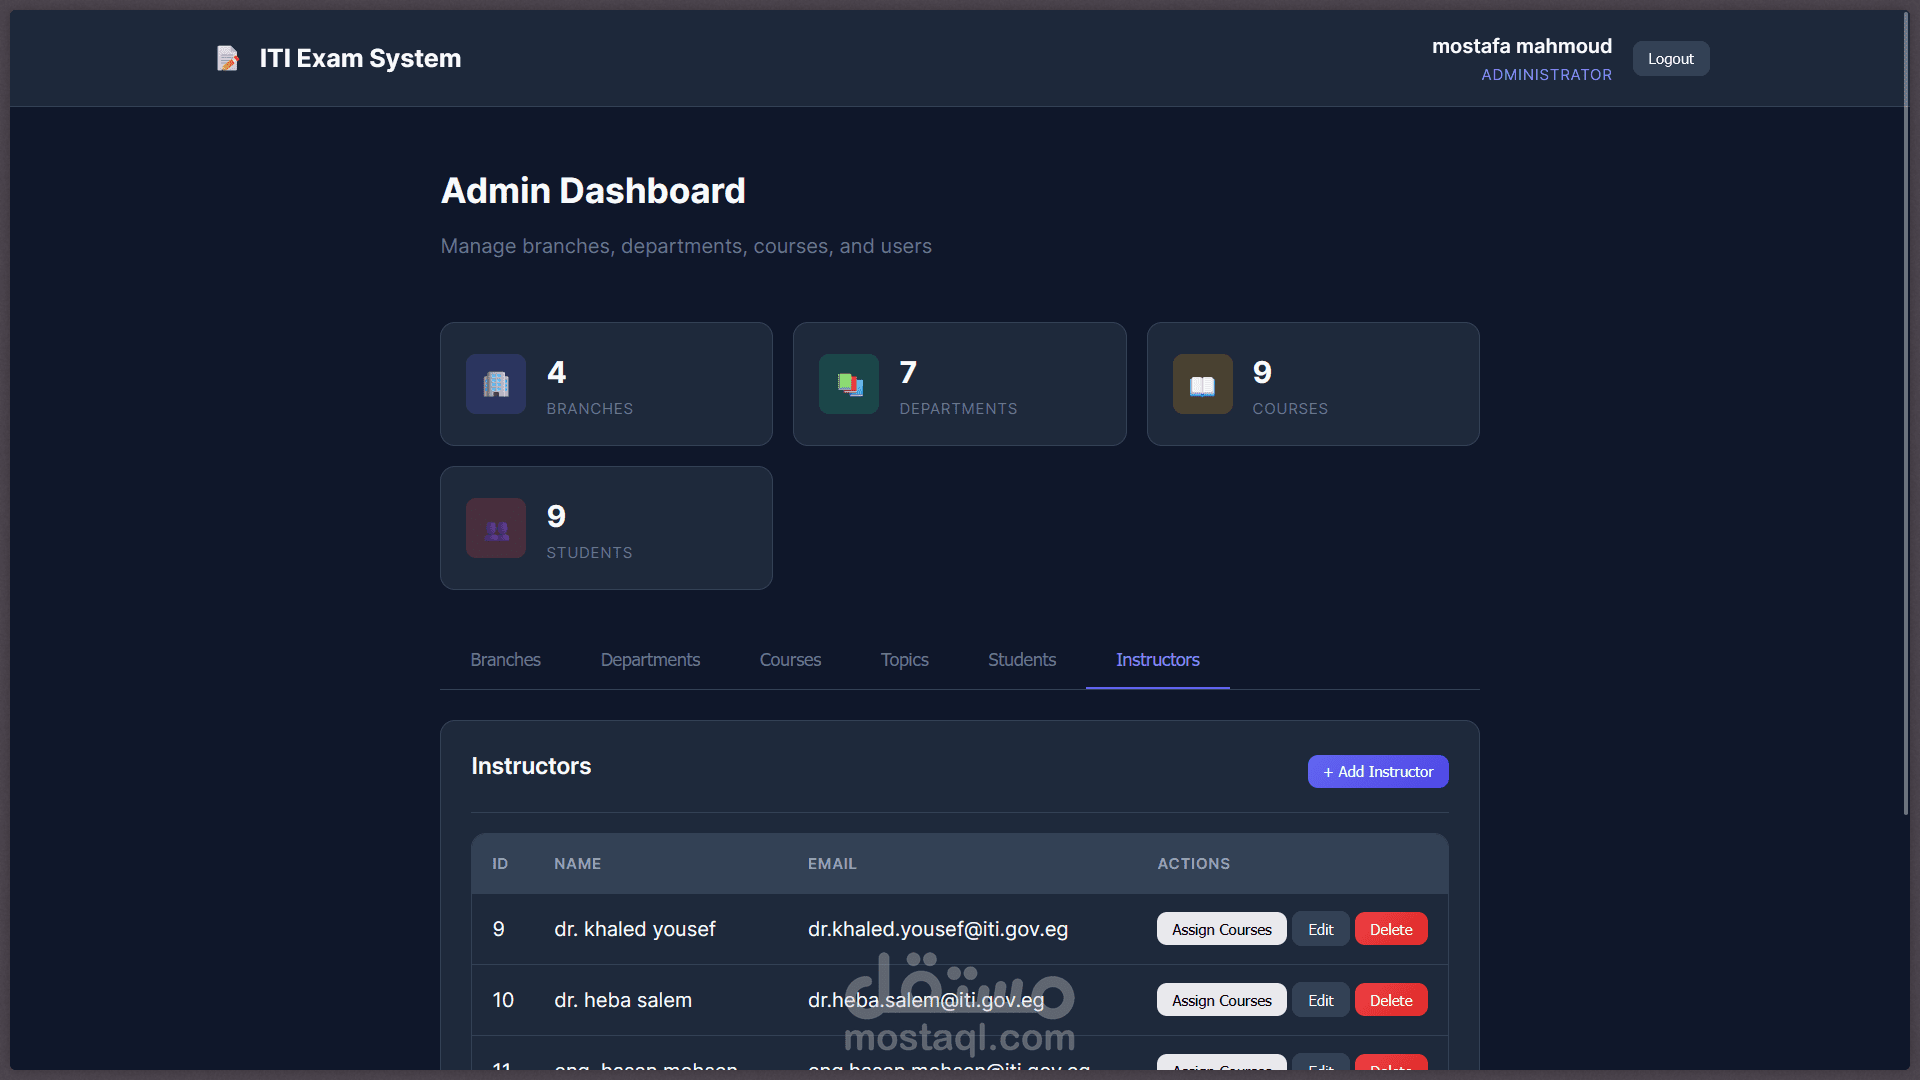Select the Instructors tab
Viewport: 1920px width, 1080px height.
pos(1157,660)
